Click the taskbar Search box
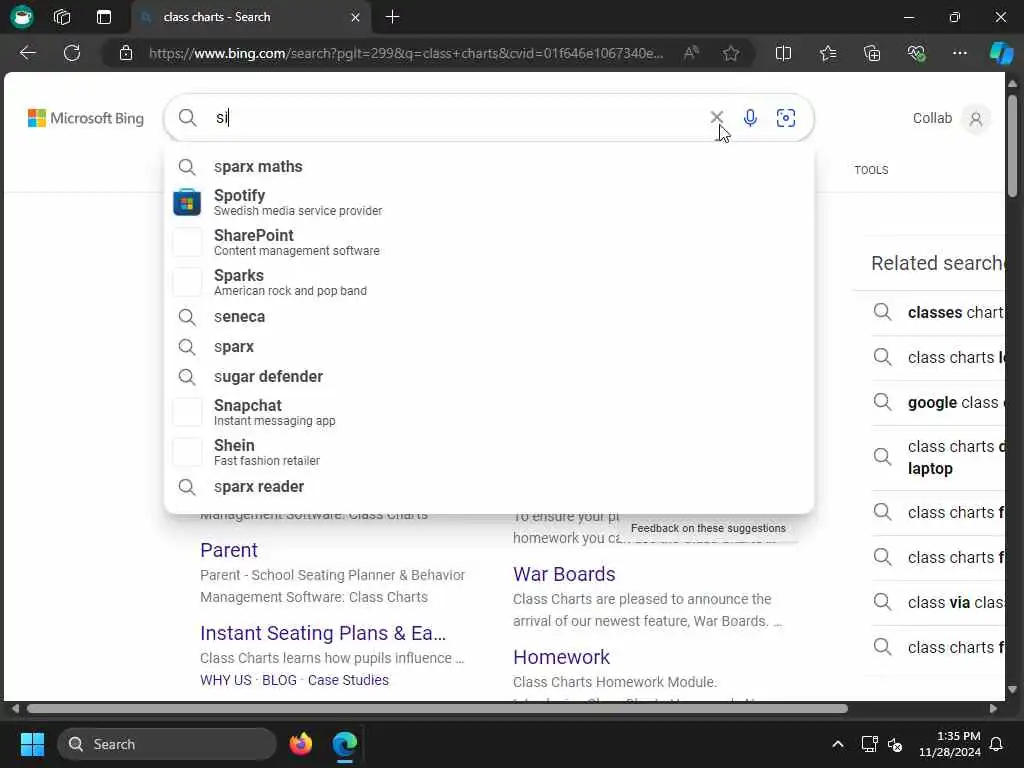This screenshot has height=768, width=1024. pyautogui.click(x=167, y=744)
